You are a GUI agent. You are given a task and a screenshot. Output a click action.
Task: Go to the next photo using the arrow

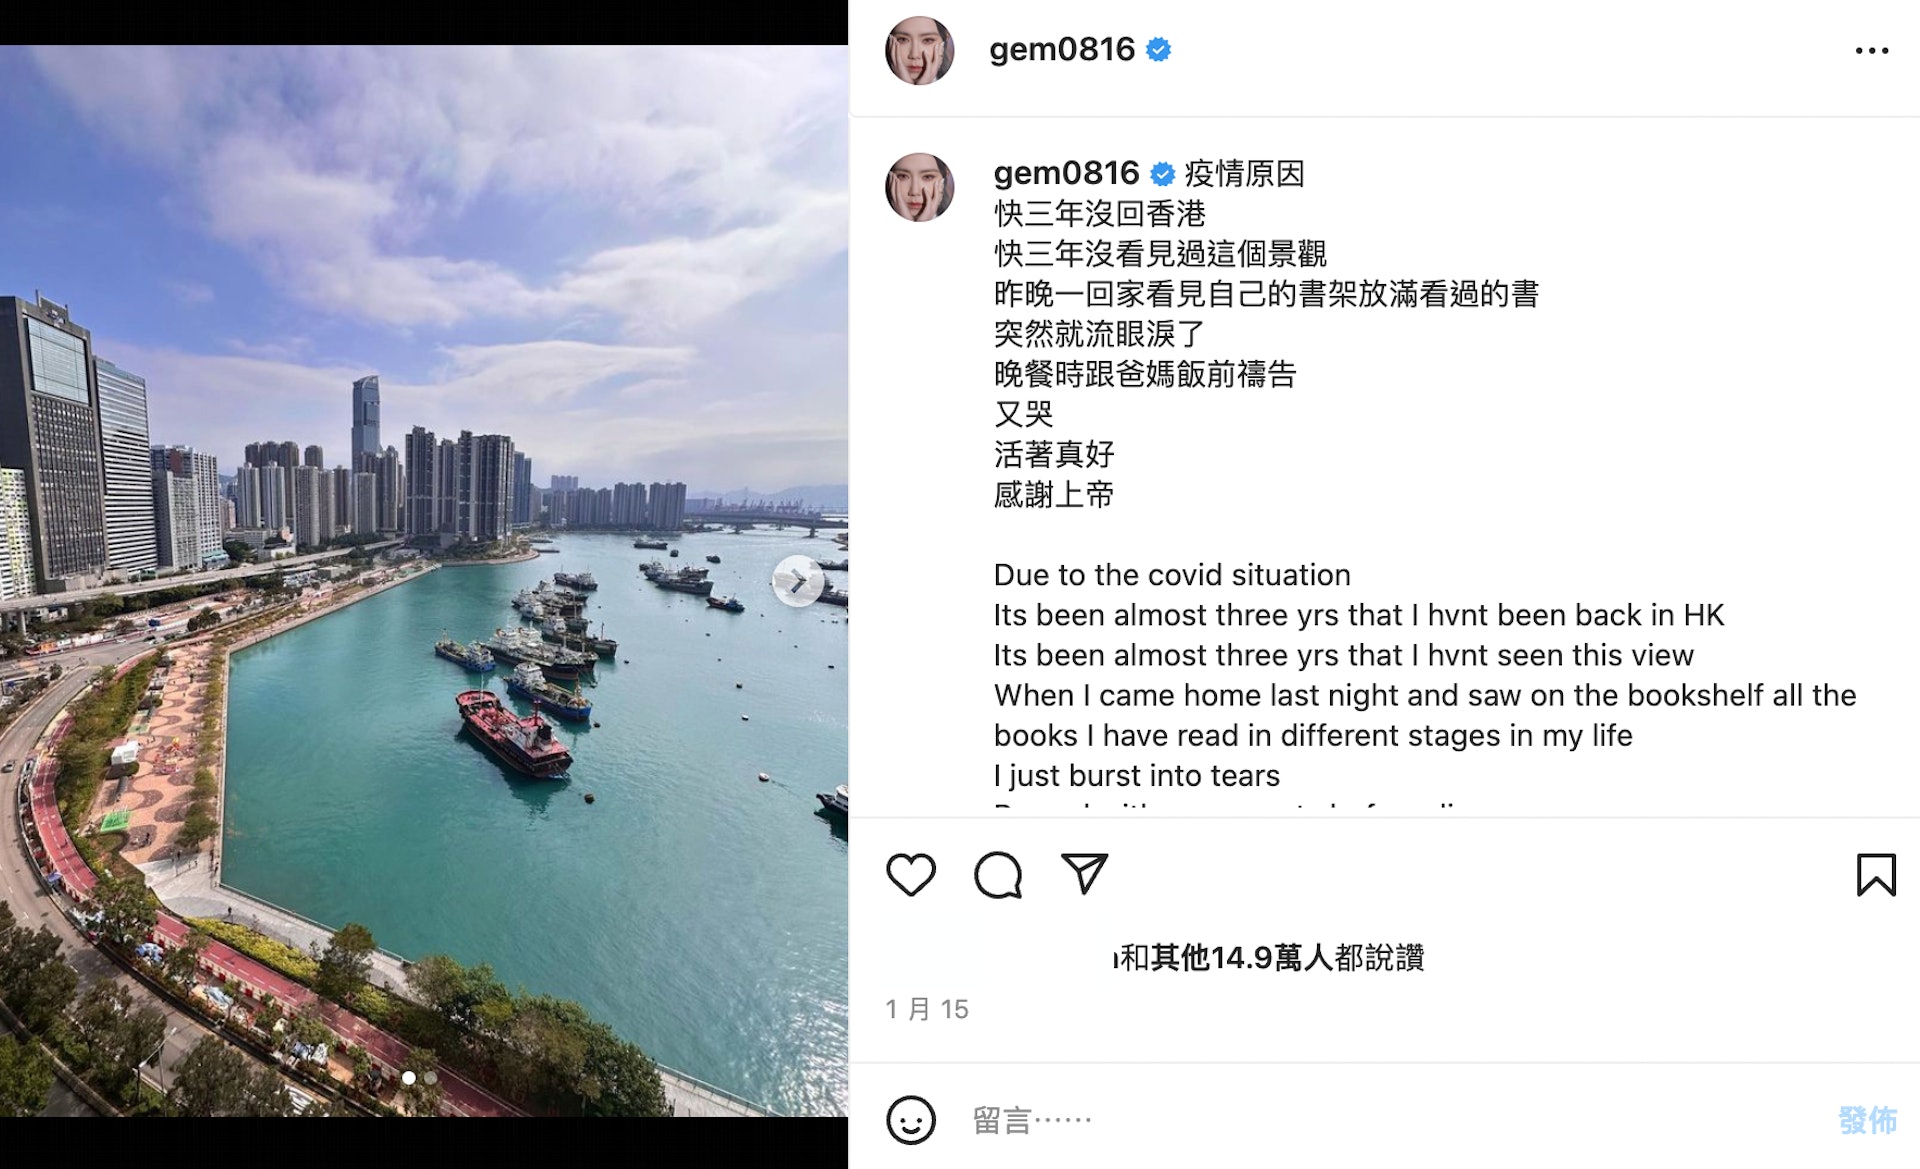pos(798,581)
